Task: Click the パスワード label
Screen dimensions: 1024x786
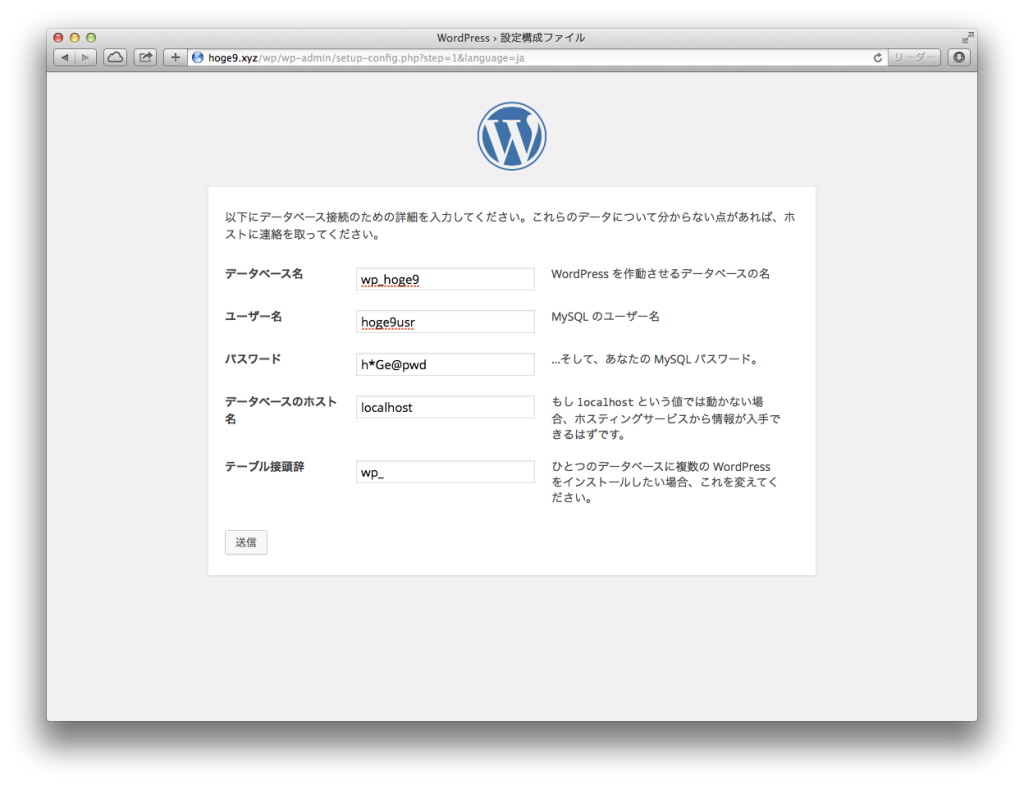Action: [253, 358]
